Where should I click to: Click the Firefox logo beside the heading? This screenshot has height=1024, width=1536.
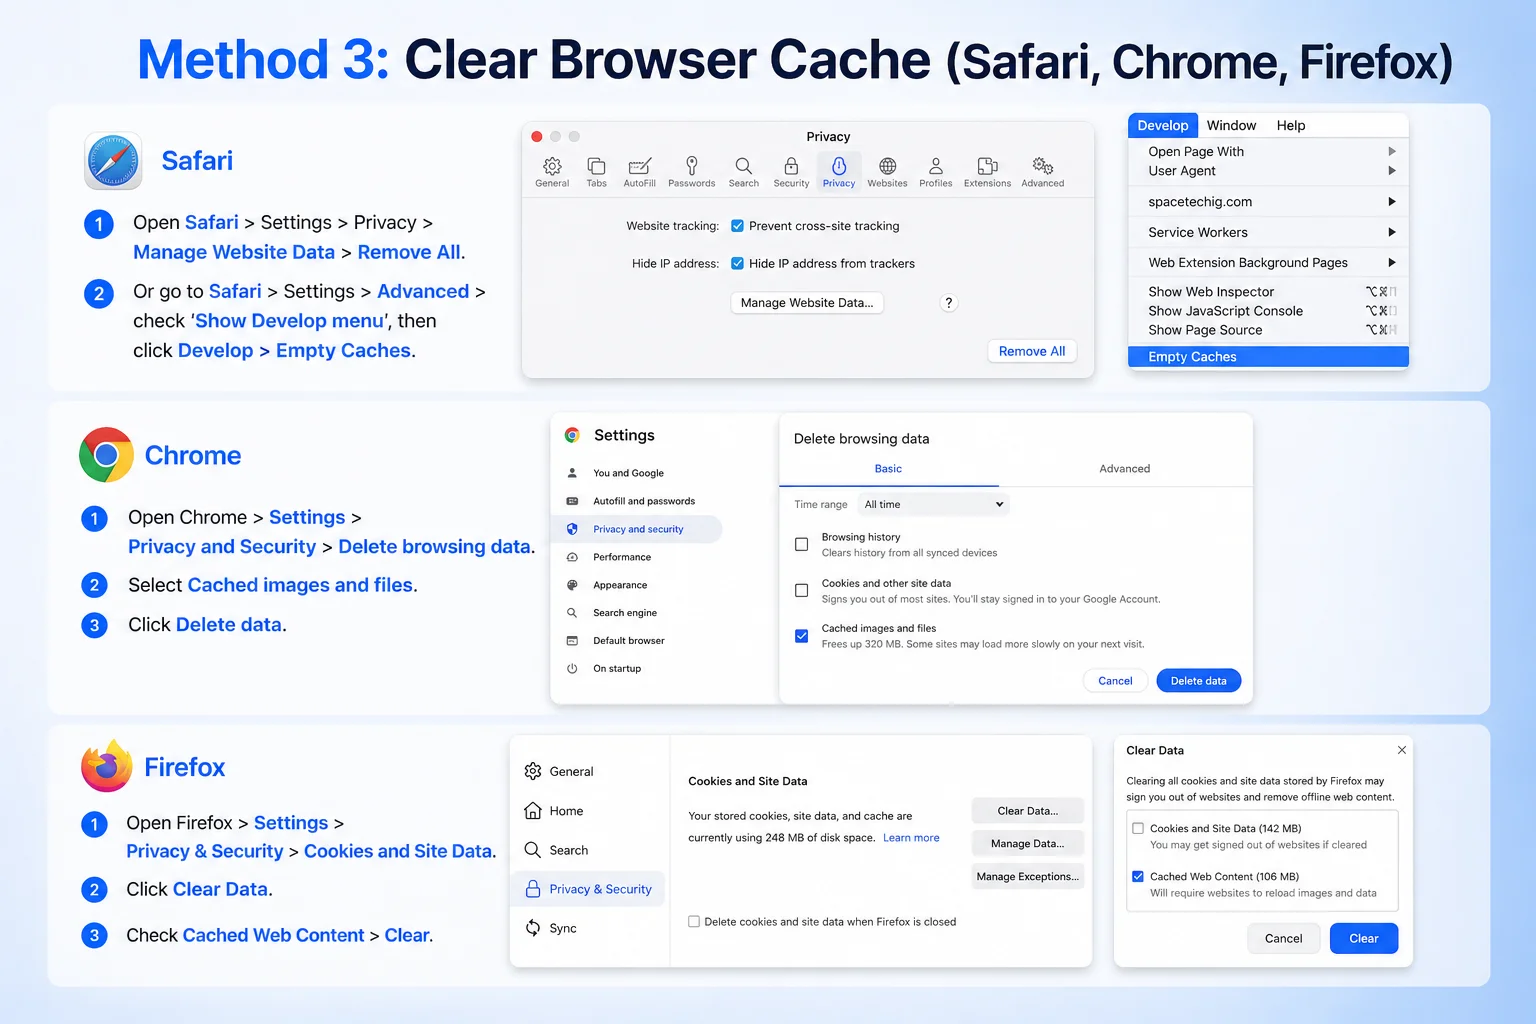pyautogui.click(x=107, y=767)
